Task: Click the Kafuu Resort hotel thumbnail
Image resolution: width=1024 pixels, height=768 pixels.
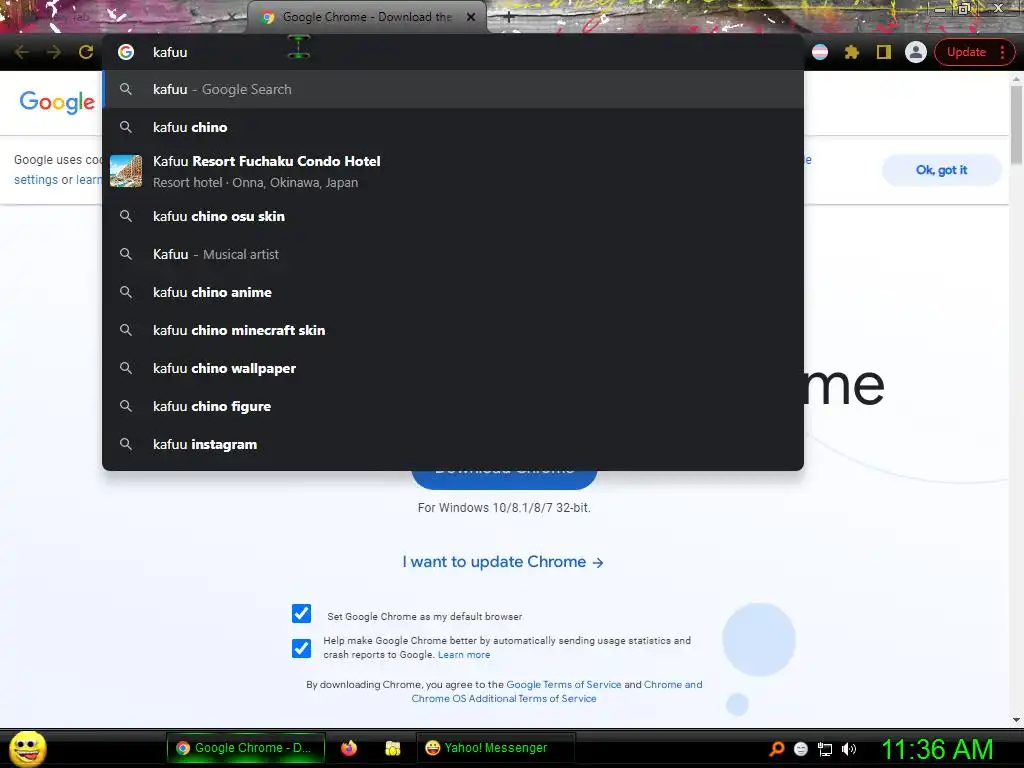Action: point(126,171)
